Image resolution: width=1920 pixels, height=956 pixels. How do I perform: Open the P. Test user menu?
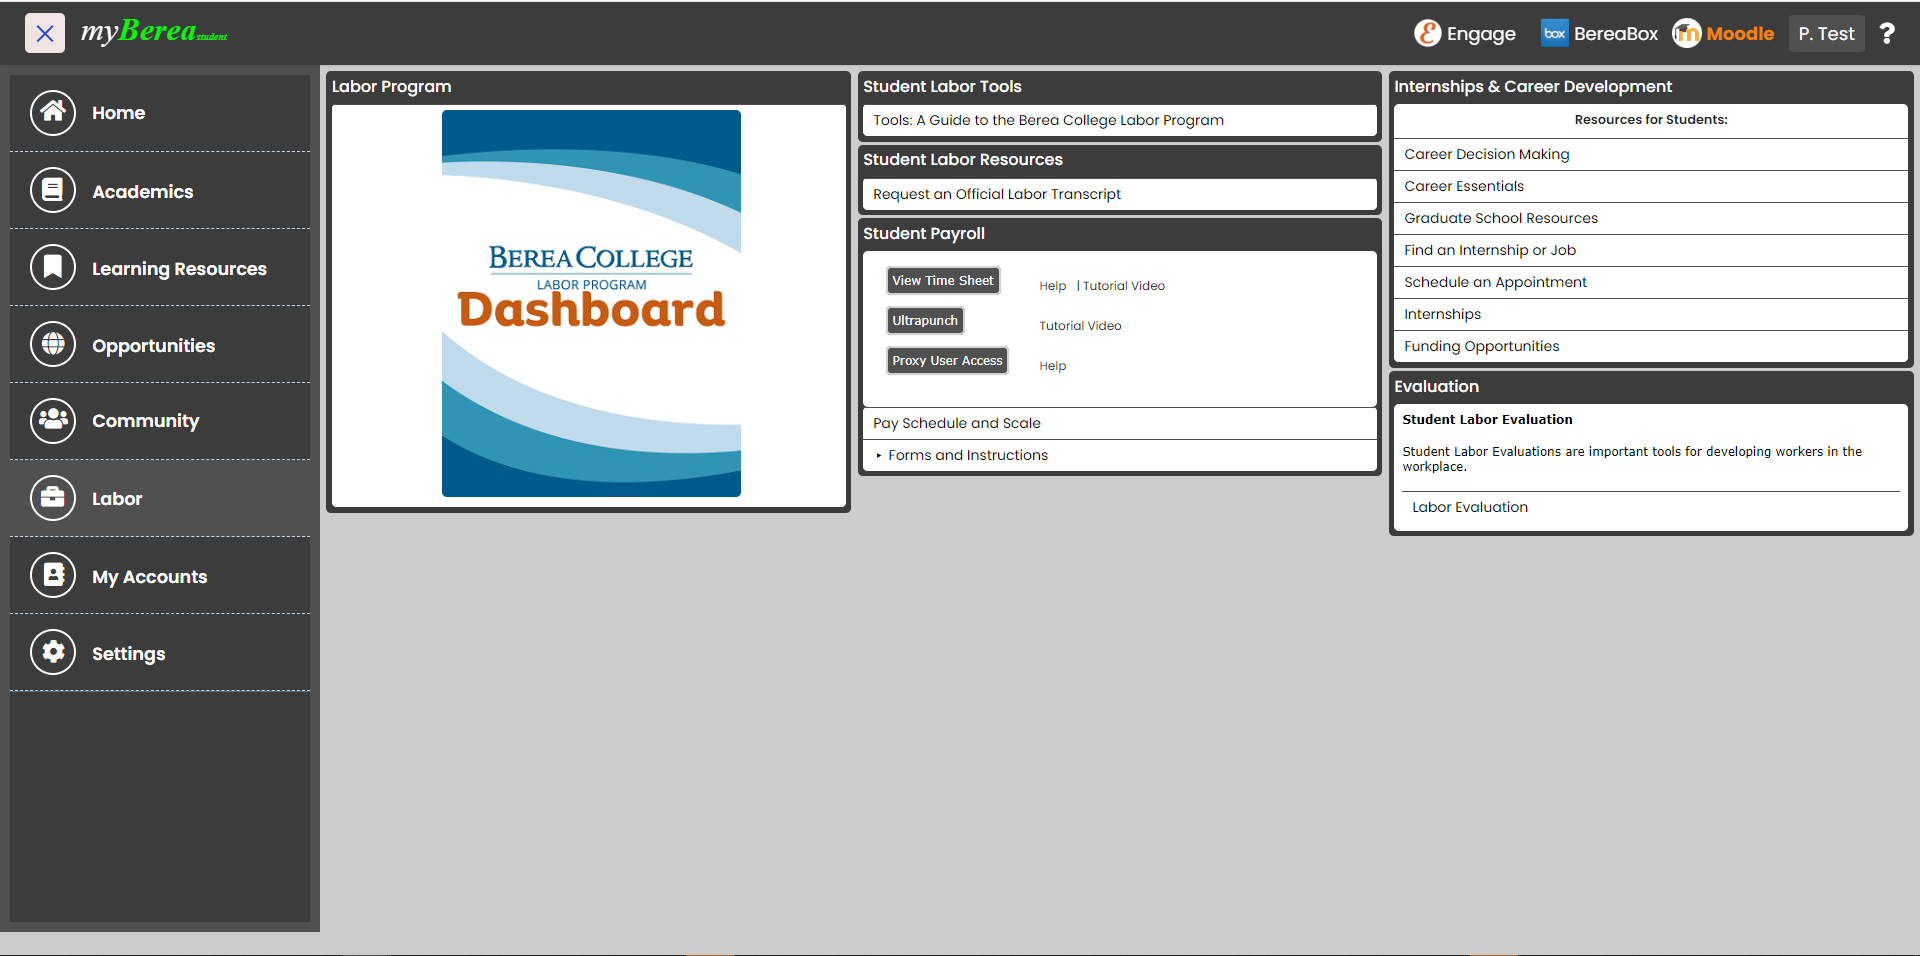[1826, 34]
